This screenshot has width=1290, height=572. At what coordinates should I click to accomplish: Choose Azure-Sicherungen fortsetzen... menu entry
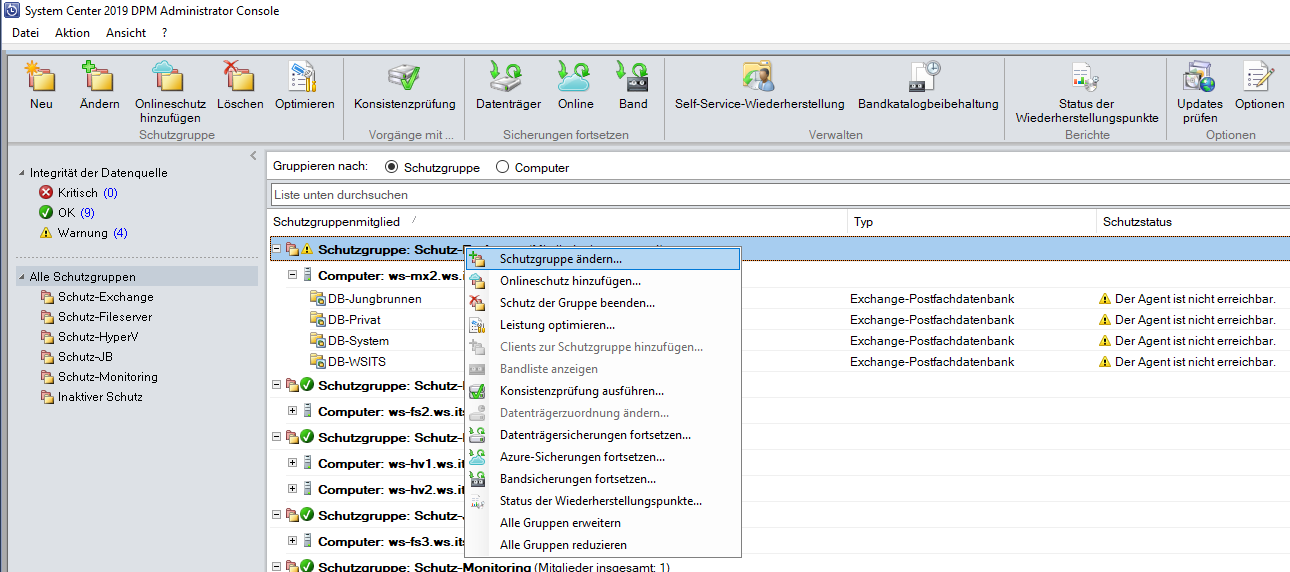(x=603, y=457)
